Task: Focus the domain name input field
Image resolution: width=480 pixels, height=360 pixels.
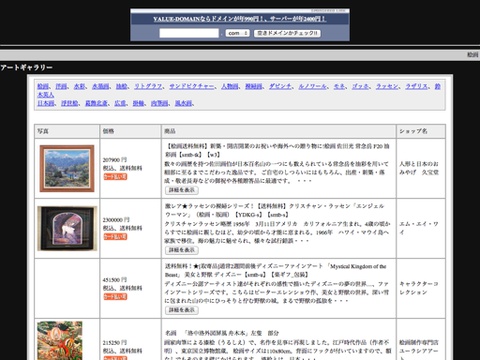Action: click(189, 33)
